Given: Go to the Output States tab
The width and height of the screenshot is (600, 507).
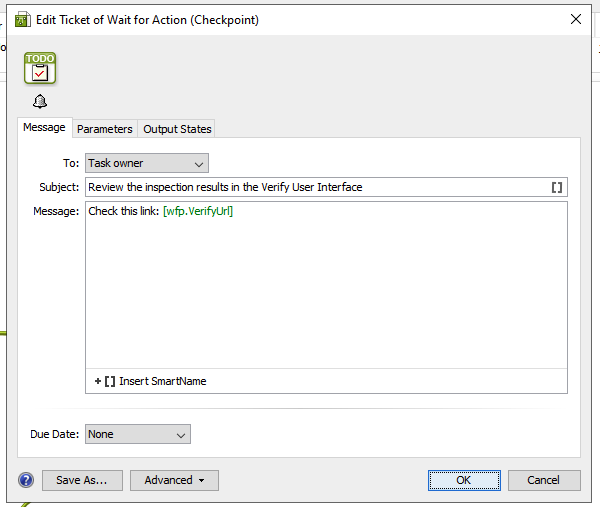Looking at the screenshot, I should [x=177, y=129].
